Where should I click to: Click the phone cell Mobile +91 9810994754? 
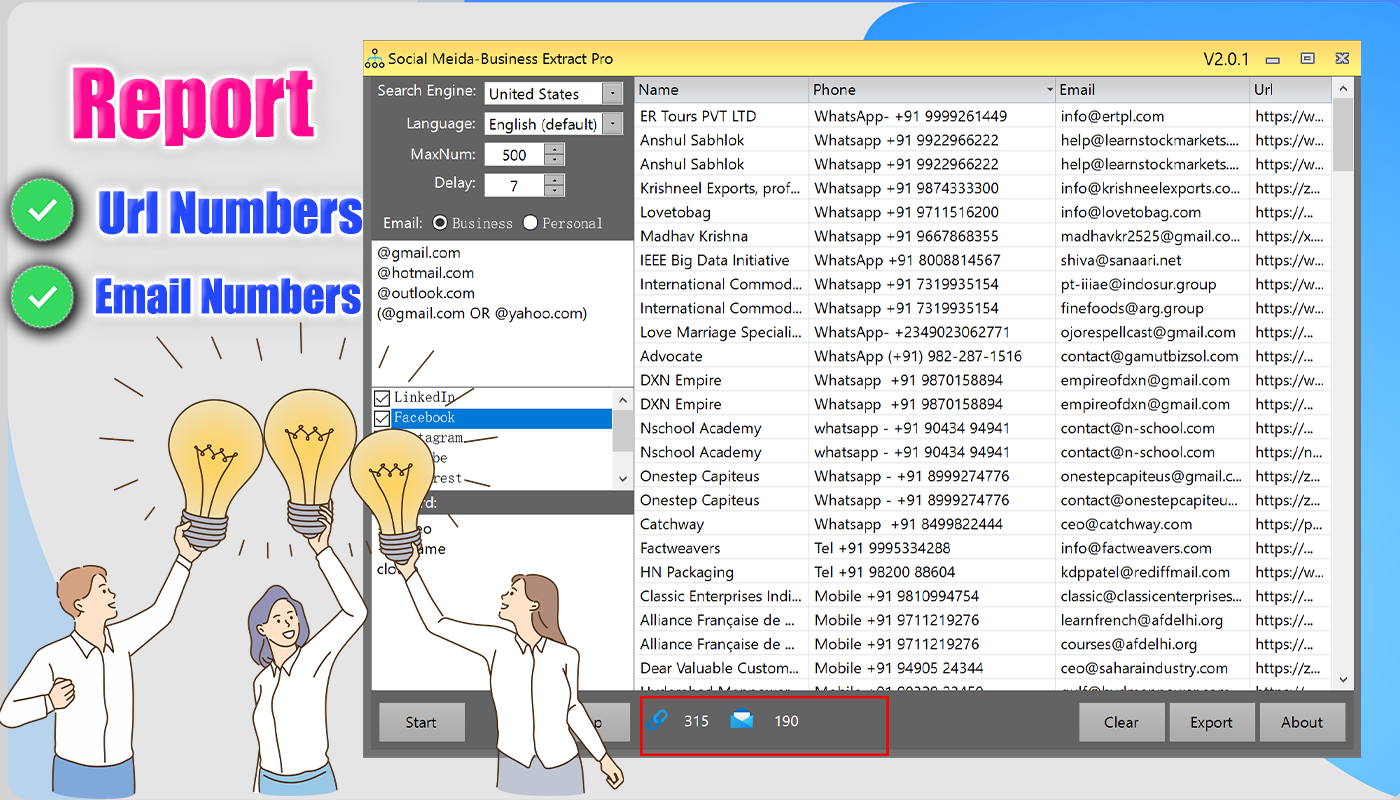[x=932, y=596]
